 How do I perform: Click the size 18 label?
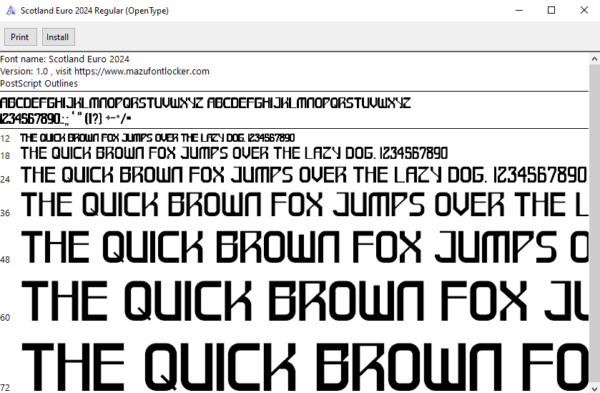click(x=5, y=156)
